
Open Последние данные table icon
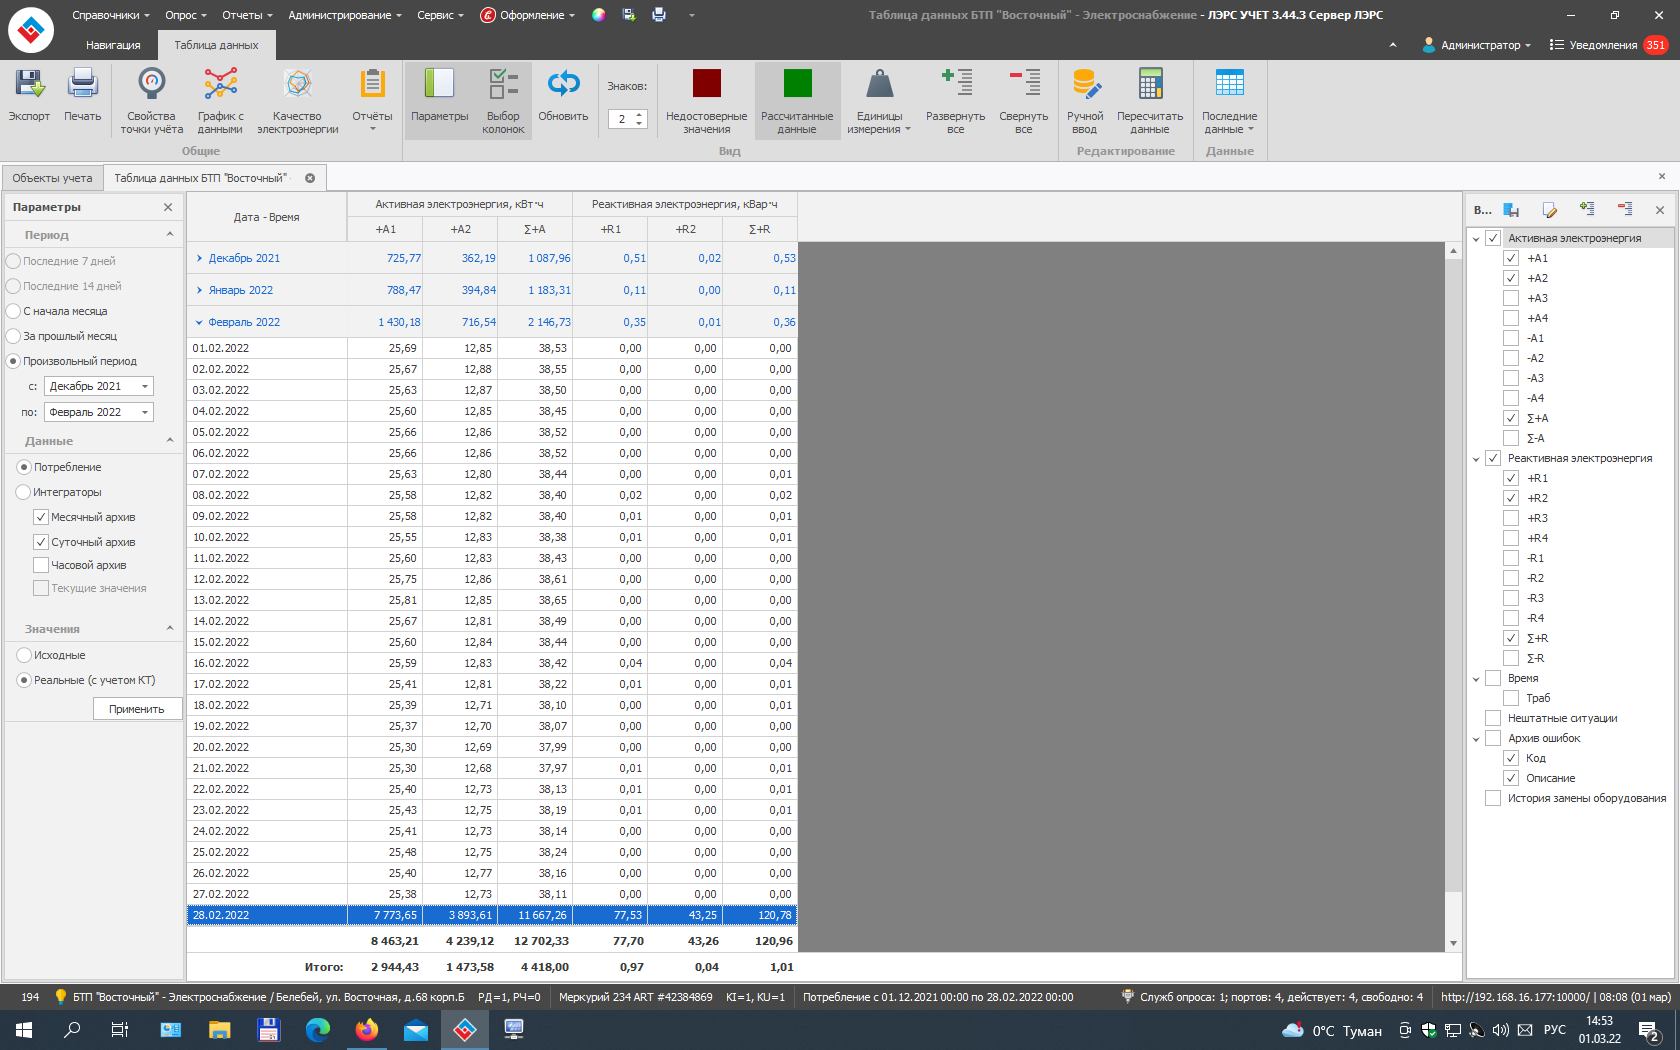click(x=1229, y=82)
